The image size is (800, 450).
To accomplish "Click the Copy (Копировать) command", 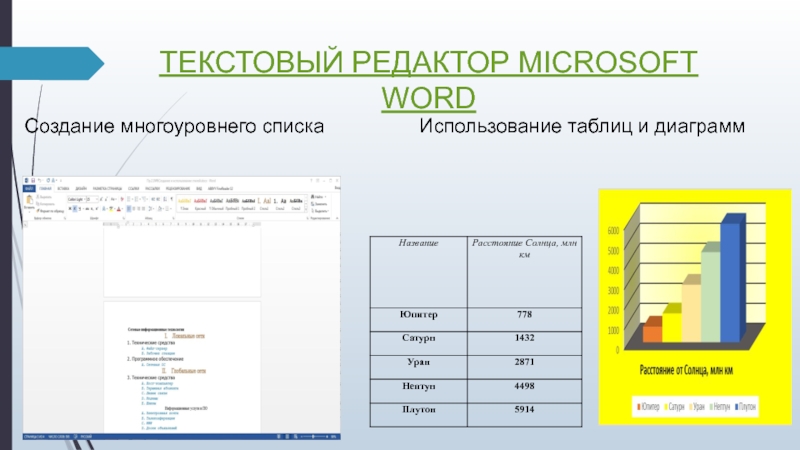I will pos(45,204).
